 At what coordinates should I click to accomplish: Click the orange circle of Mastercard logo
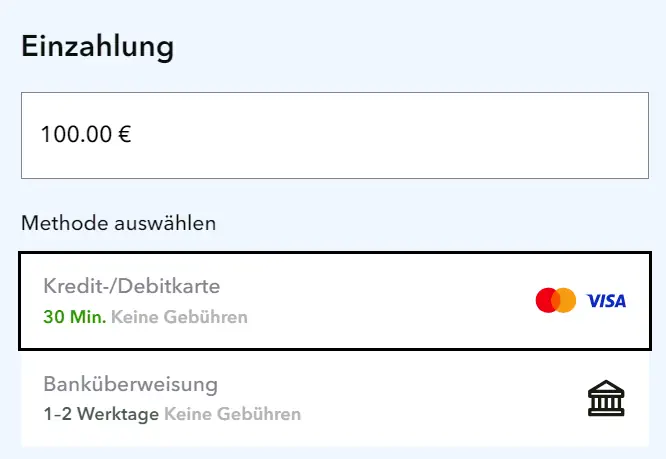click(x=566, y=300)
